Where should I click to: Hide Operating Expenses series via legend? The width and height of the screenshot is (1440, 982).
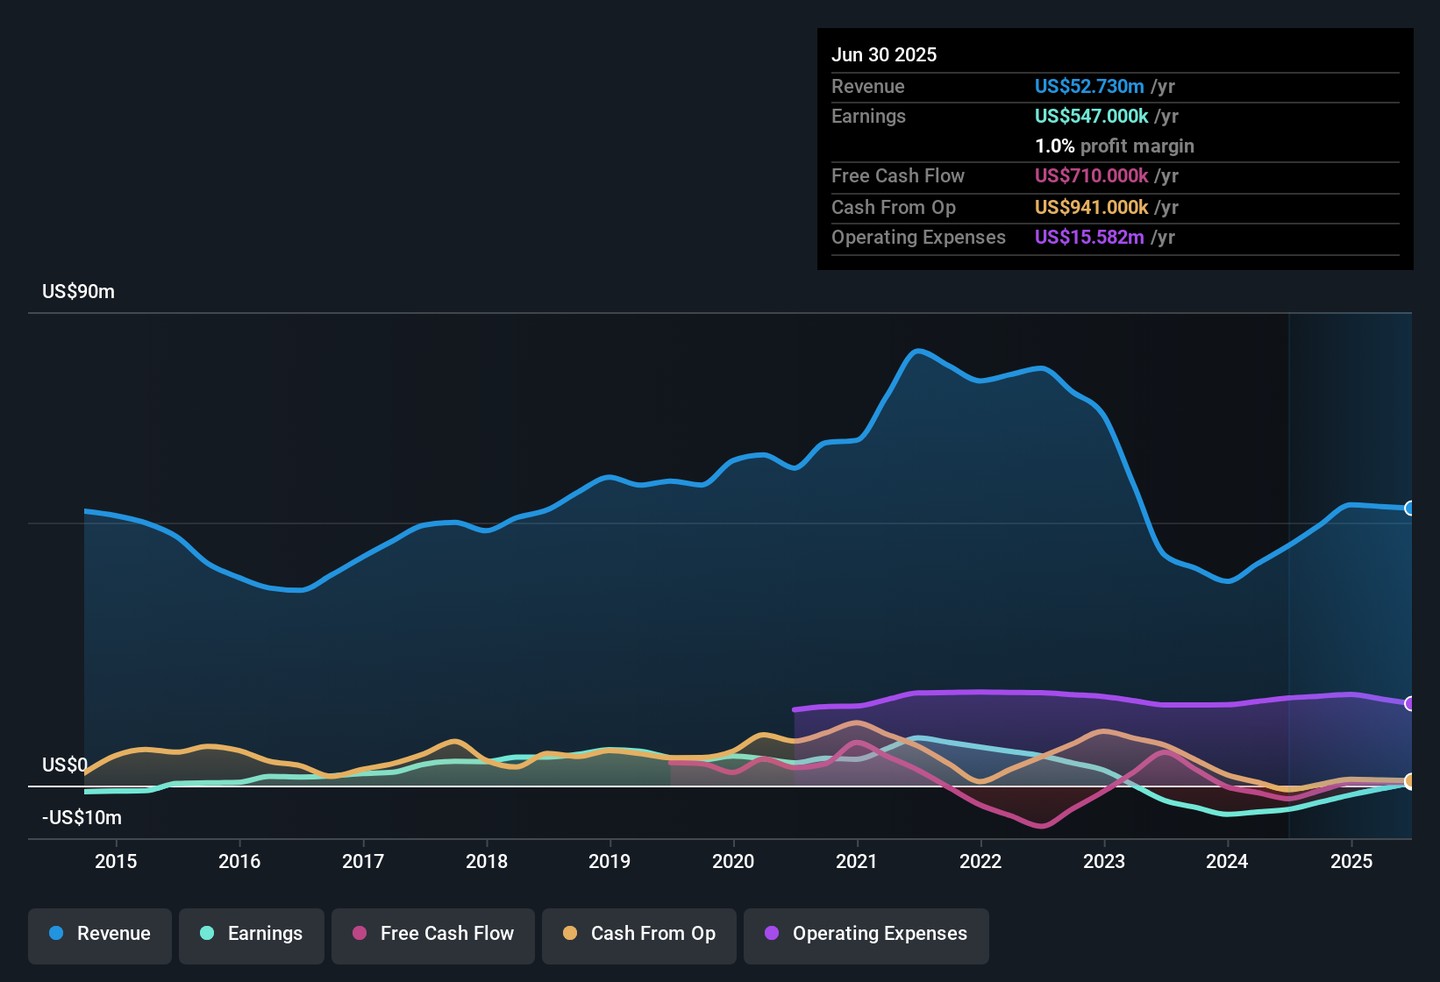point(866,934)
